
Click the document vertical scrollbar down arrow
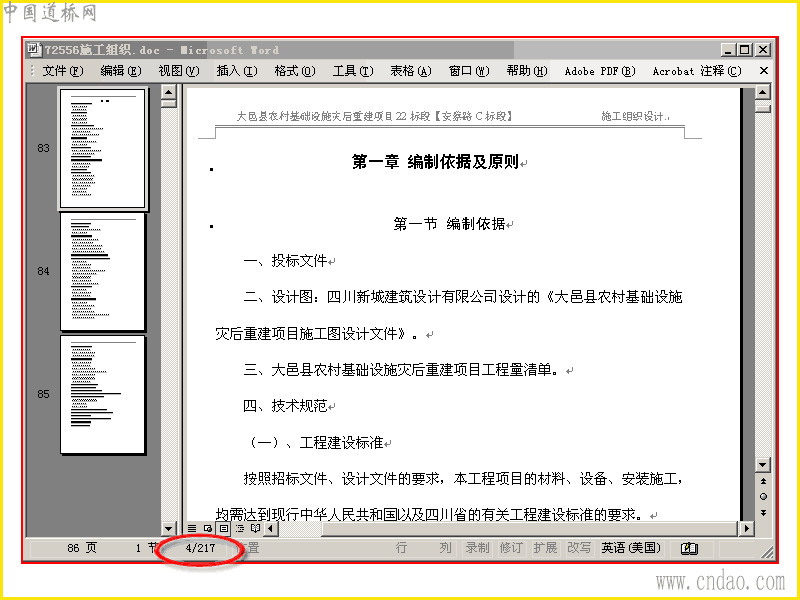click(763, 465)
